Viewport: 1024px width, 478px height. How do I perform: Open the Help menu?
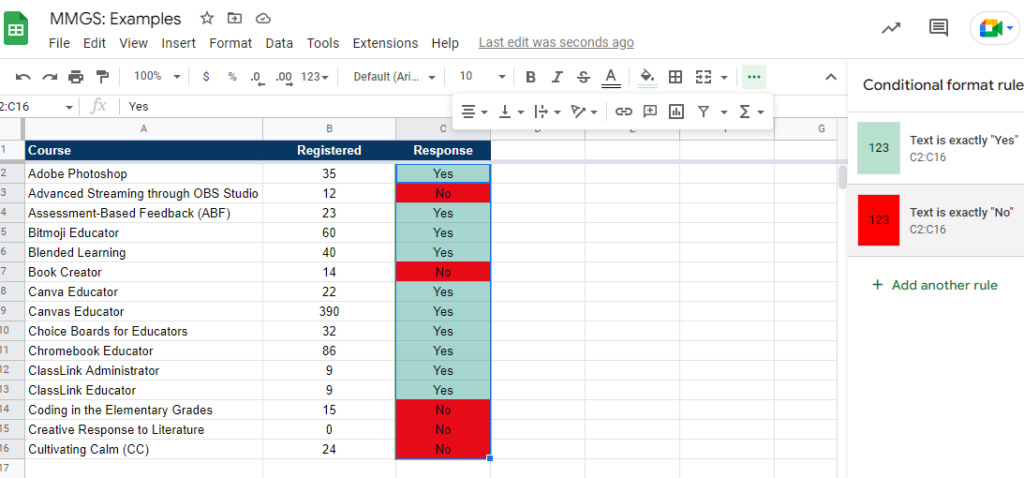pyautogui.click(x=445, y=43)
